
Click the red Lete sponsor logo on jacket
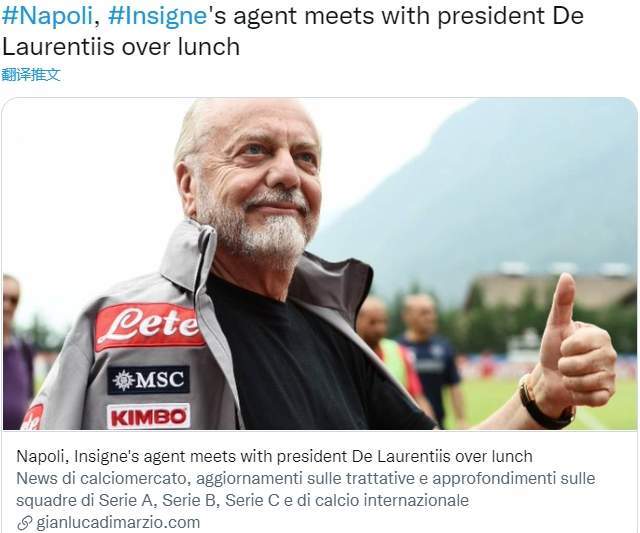pyautogui.click(x=149, y=326)
